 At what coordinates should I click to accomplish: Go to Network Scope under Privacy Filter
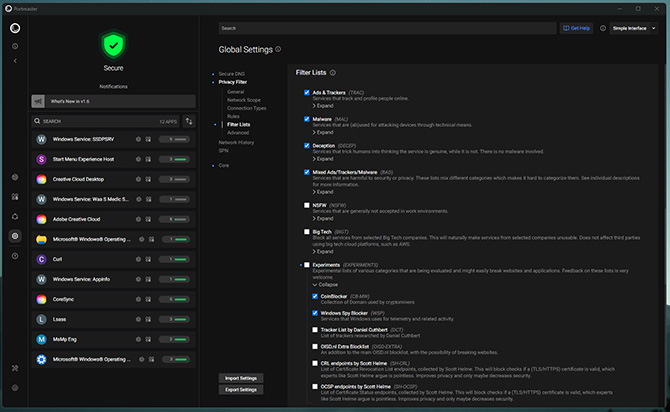click(244, 100)
